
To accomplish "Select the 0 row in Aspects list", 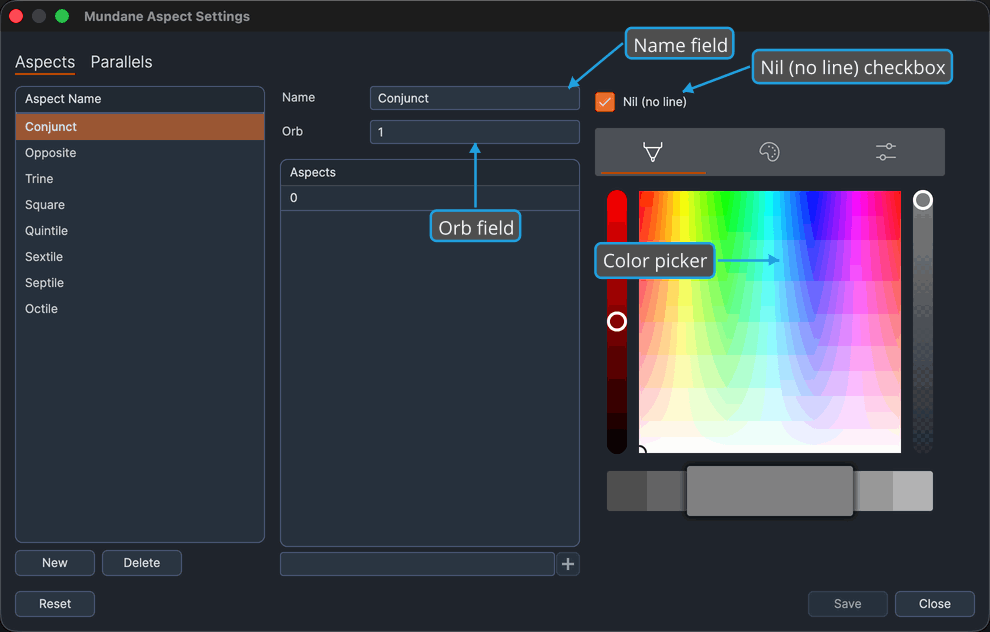I will 430,198.
